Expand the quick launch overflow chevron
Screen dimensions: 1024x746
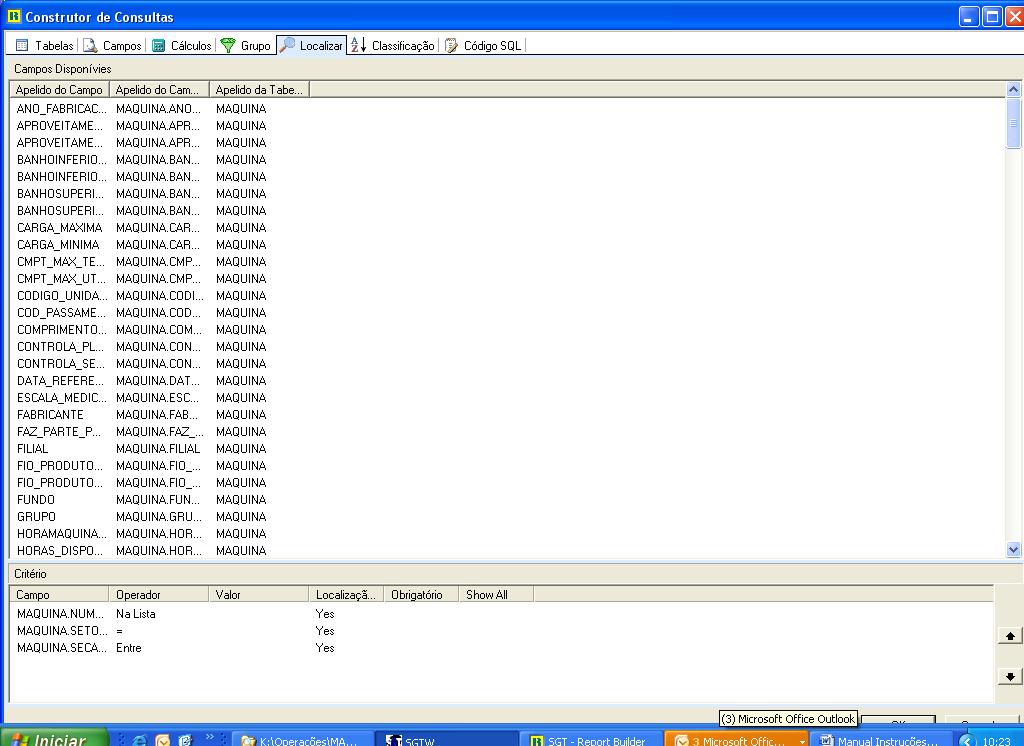[x=211, y=737]
